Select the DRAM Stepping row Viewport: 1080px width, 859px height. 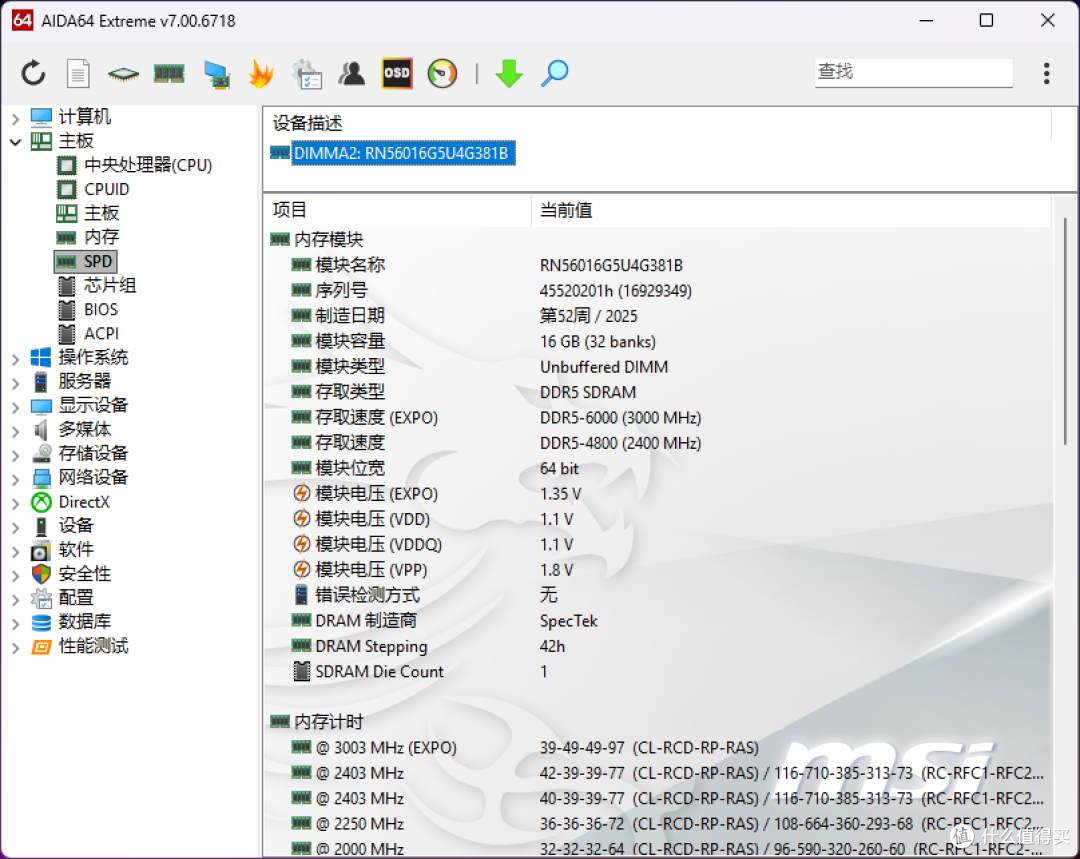[658, 647]
